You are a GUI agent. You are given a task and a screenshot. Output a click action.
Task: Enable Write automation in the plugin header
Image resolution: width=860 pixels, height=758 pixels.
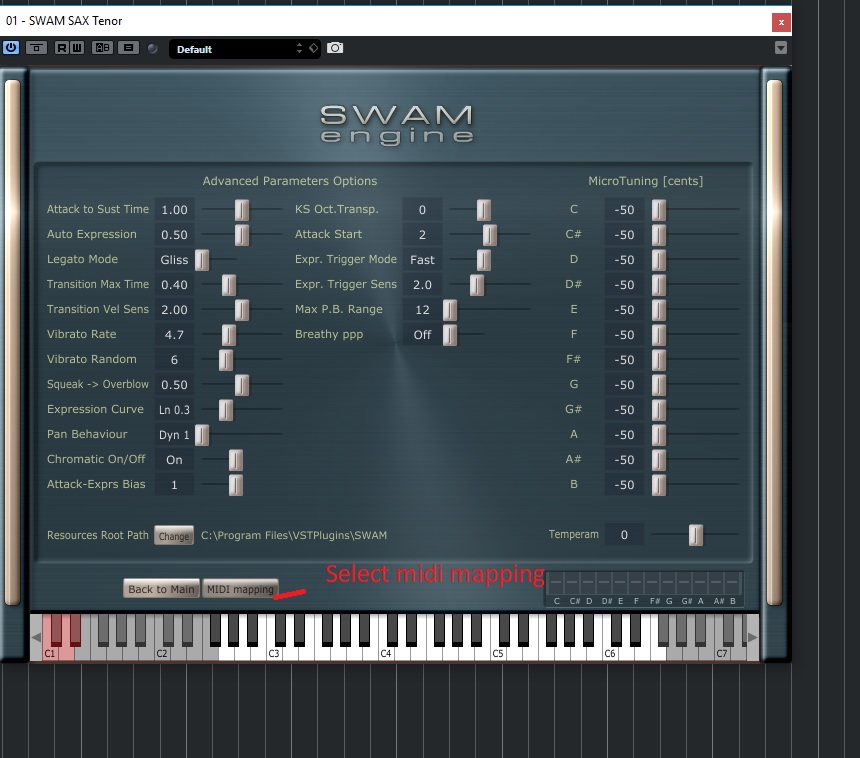pyautogui.click(x=78, y=47)
